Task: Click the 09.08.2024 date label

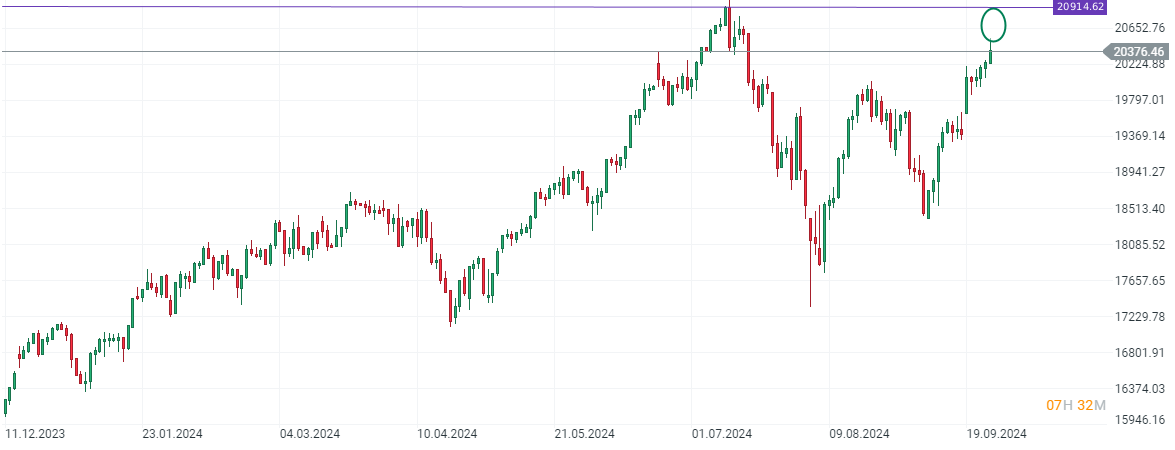Action: pyautogui.click(x=860, y=434)
